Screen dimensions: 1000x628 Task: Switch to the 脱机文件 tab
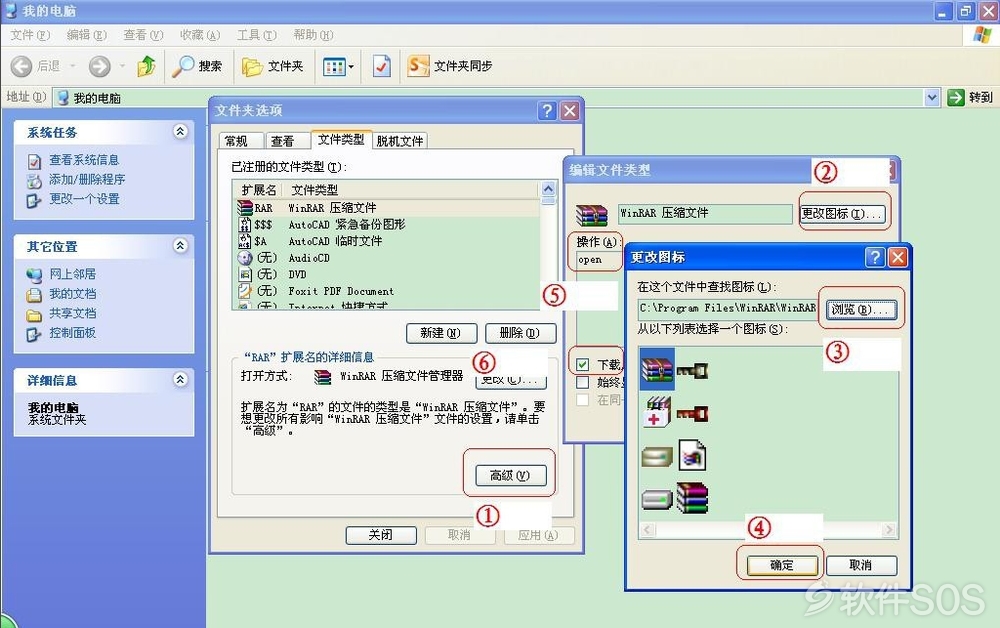point(400,141)
